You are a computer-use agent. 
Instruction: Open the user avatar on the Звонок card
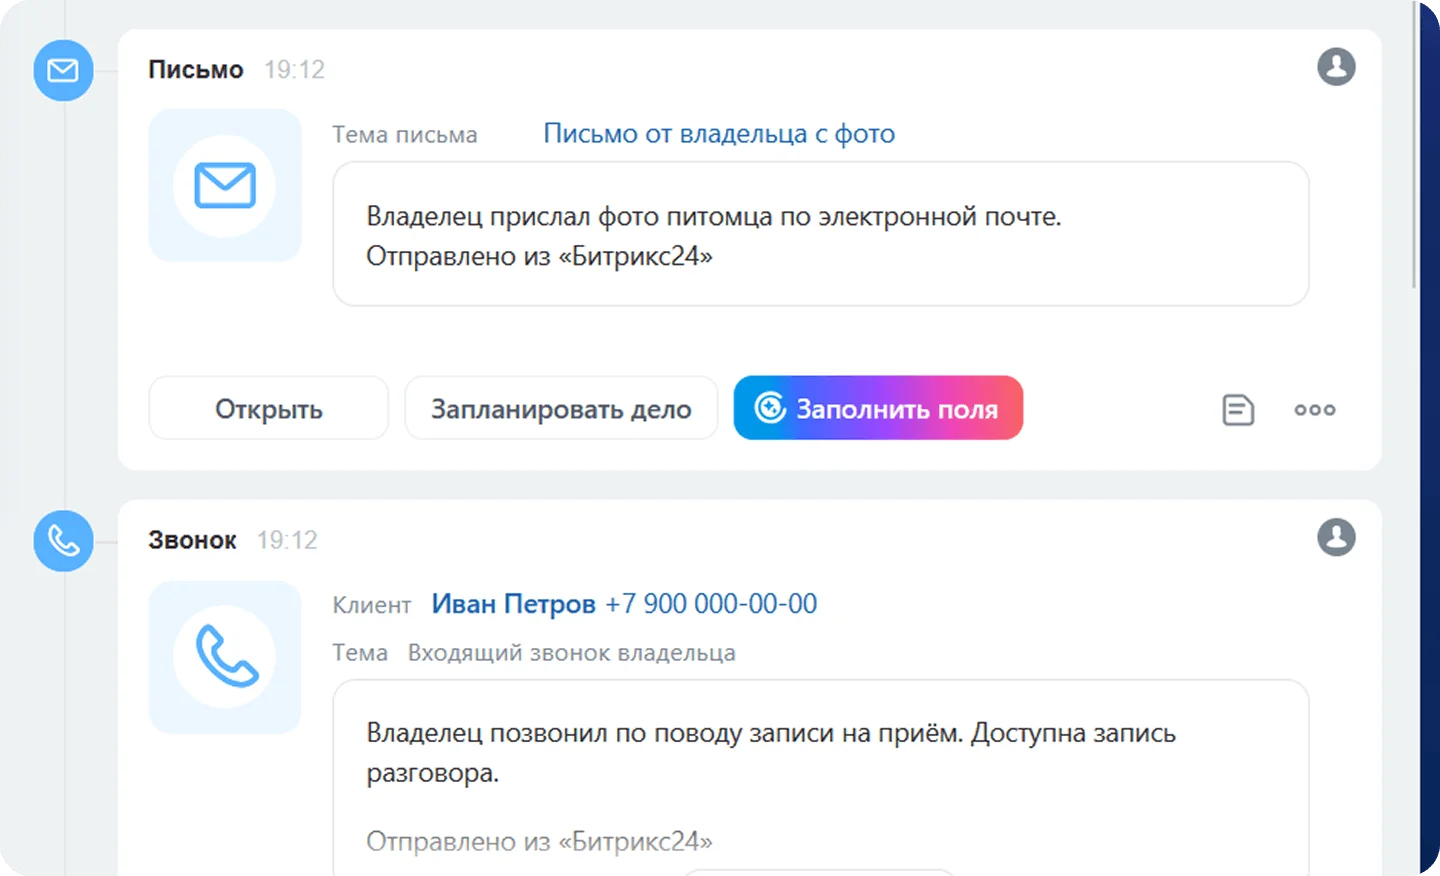(x=1336, y=537)
